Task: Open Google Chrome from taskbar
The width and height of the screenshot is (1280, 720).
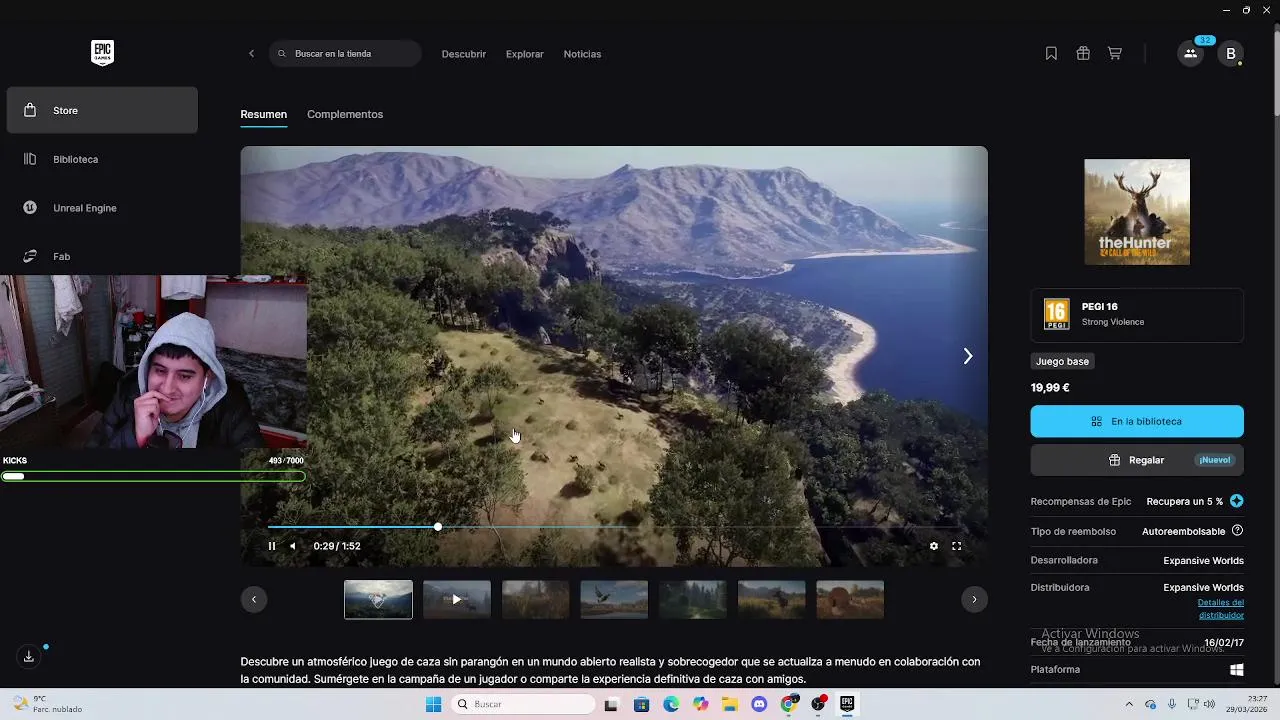Action: pyautogui.click(x=788, y=705)
